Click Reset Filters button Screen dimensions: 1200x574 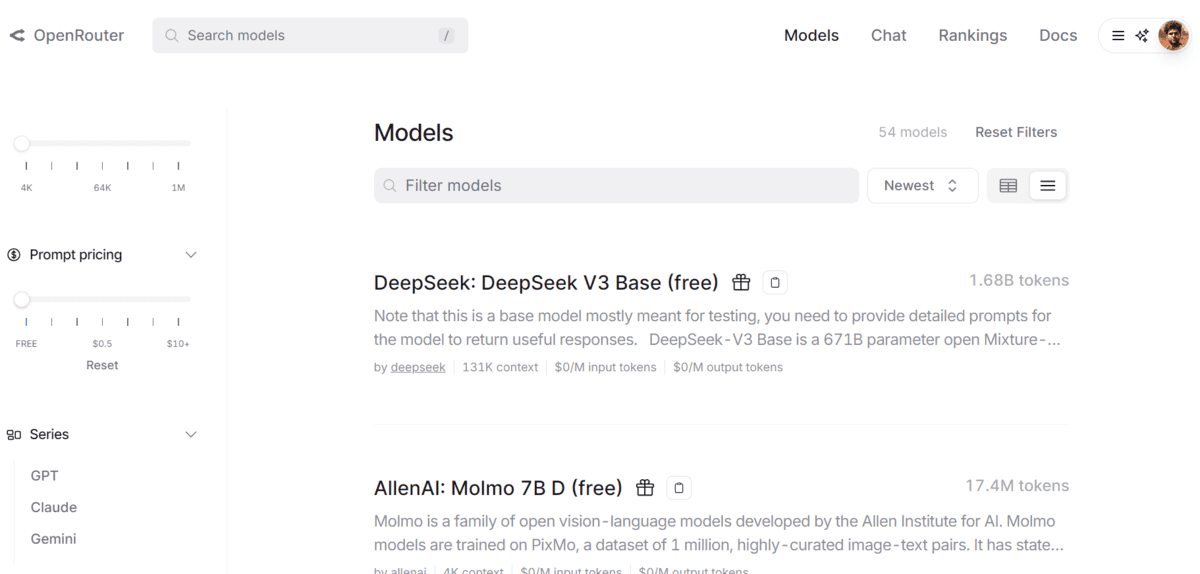(1016, 132)
